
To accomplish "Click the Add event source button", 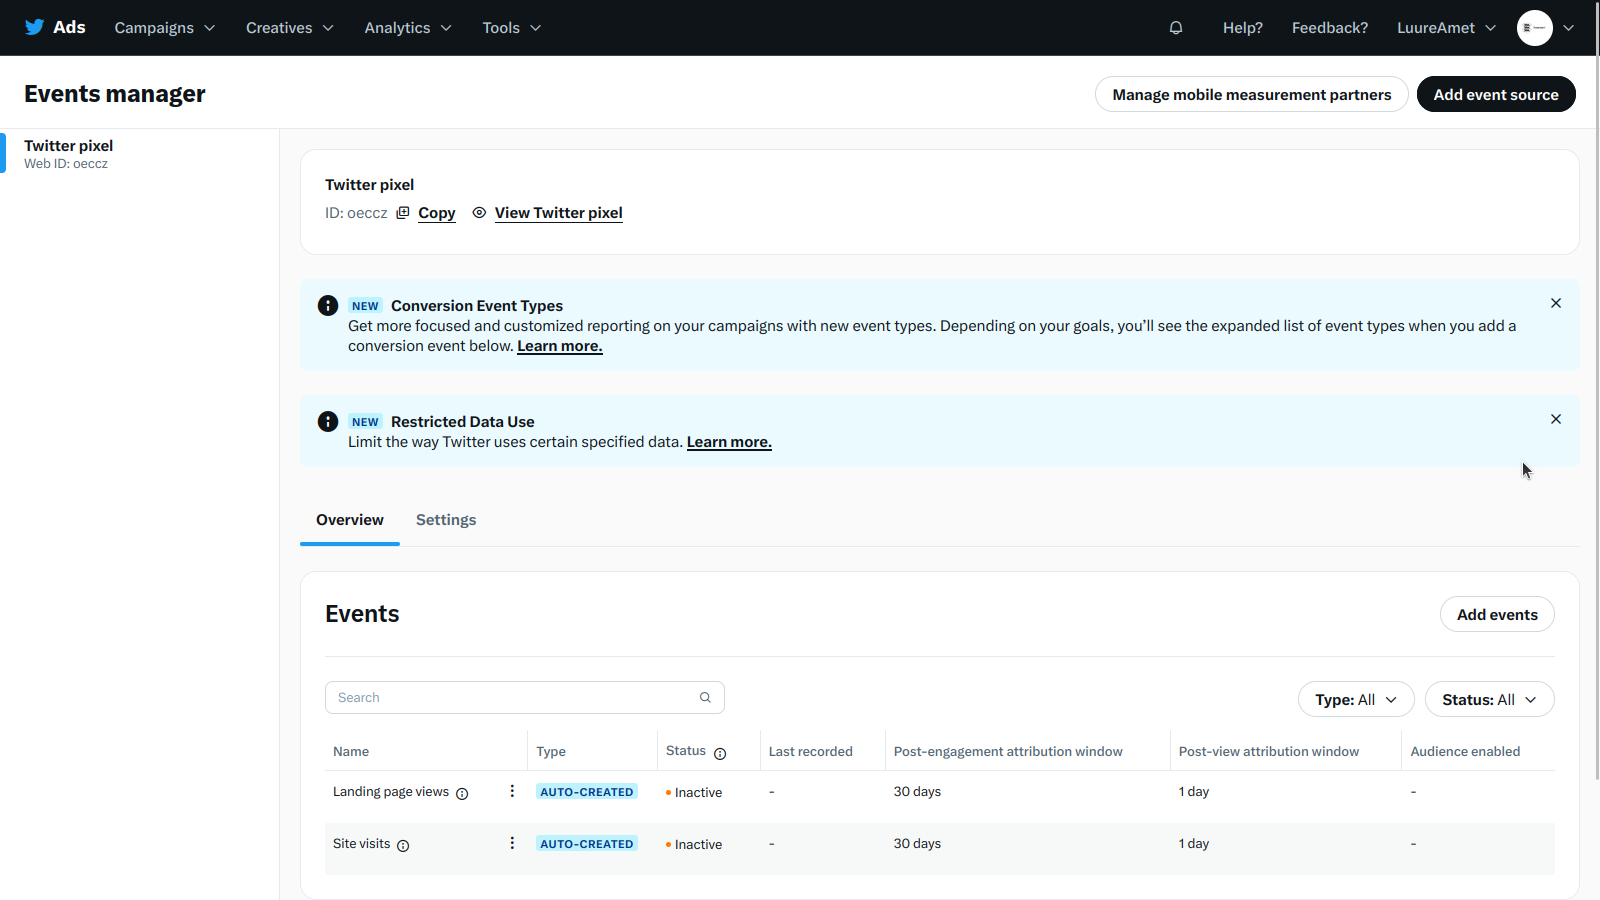I will (x=1495, y=94).
